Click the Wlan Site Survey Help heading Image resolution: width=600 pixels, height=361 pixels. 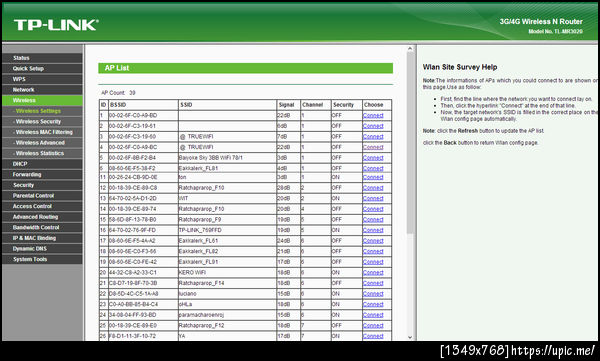click(460, 67)
